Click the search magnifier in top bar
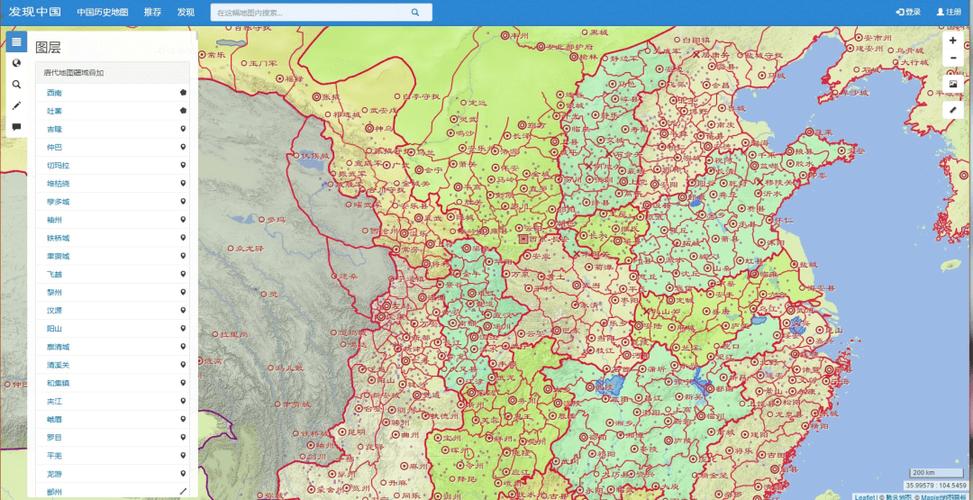The width and height of the screenshot is (973, 500). [x=415, y=12]
